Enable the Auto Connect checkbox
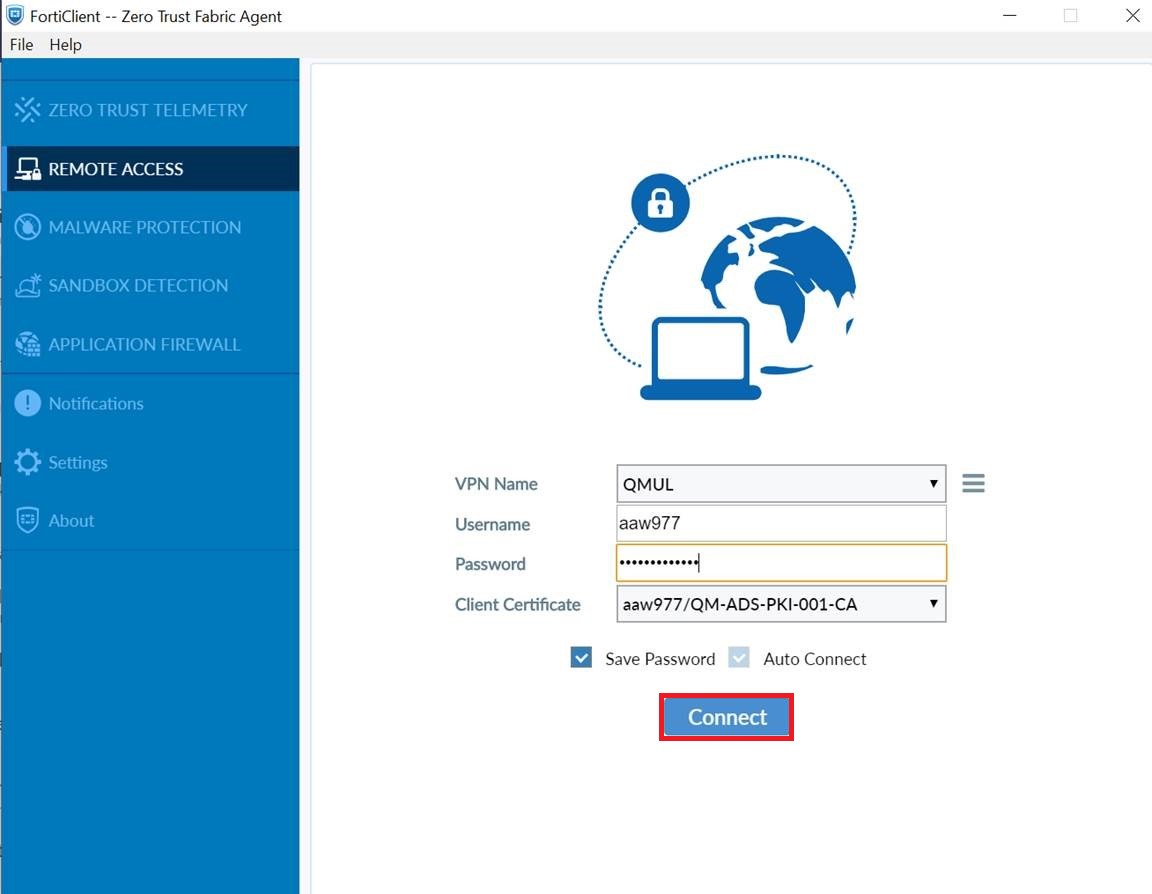The height and width of the screenshot is (894, 1152). [x=738, y=658]
